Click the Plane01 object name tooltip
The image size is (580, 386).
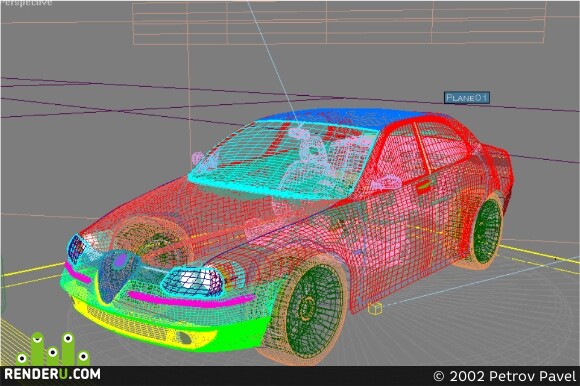pos(467,98)
